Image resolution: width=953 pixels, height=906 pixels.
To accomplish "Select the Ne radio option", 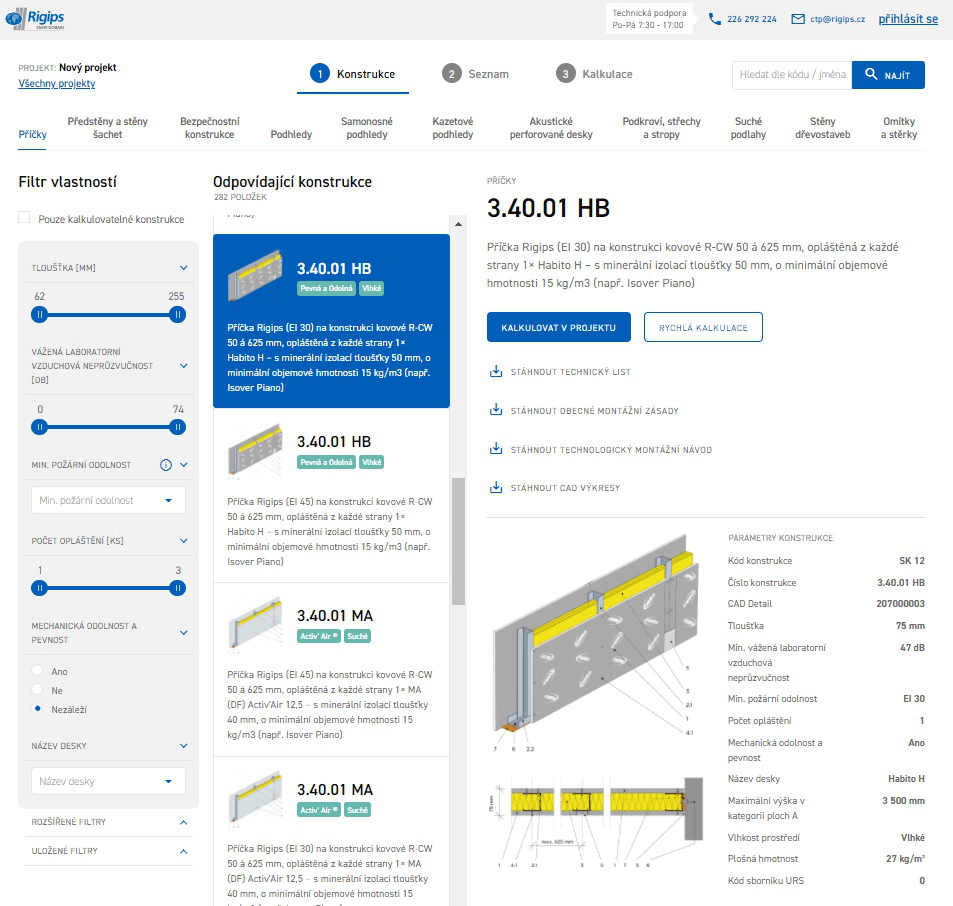I will tap(38, 690).
